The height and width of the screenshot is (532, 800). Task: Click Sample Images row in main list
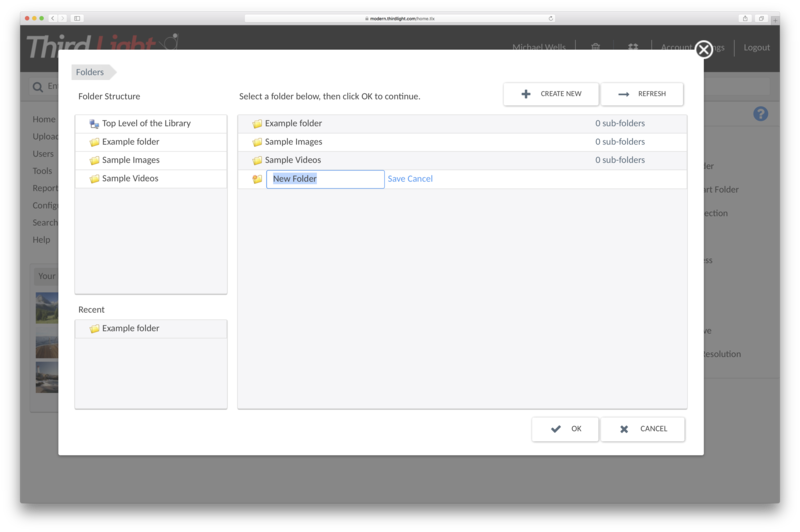point(462,142)
